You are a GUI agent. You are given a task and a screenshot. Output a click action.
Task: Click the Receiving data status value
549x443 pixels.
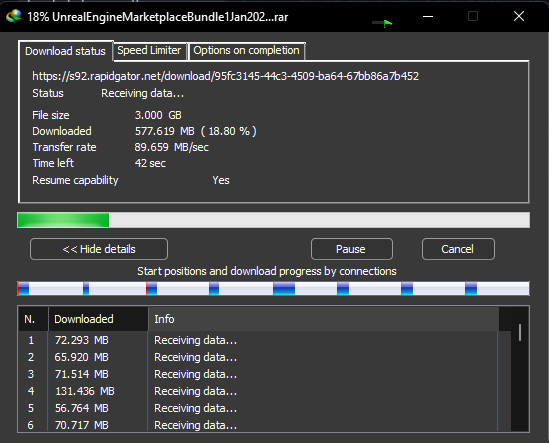(x=143, y=94)
